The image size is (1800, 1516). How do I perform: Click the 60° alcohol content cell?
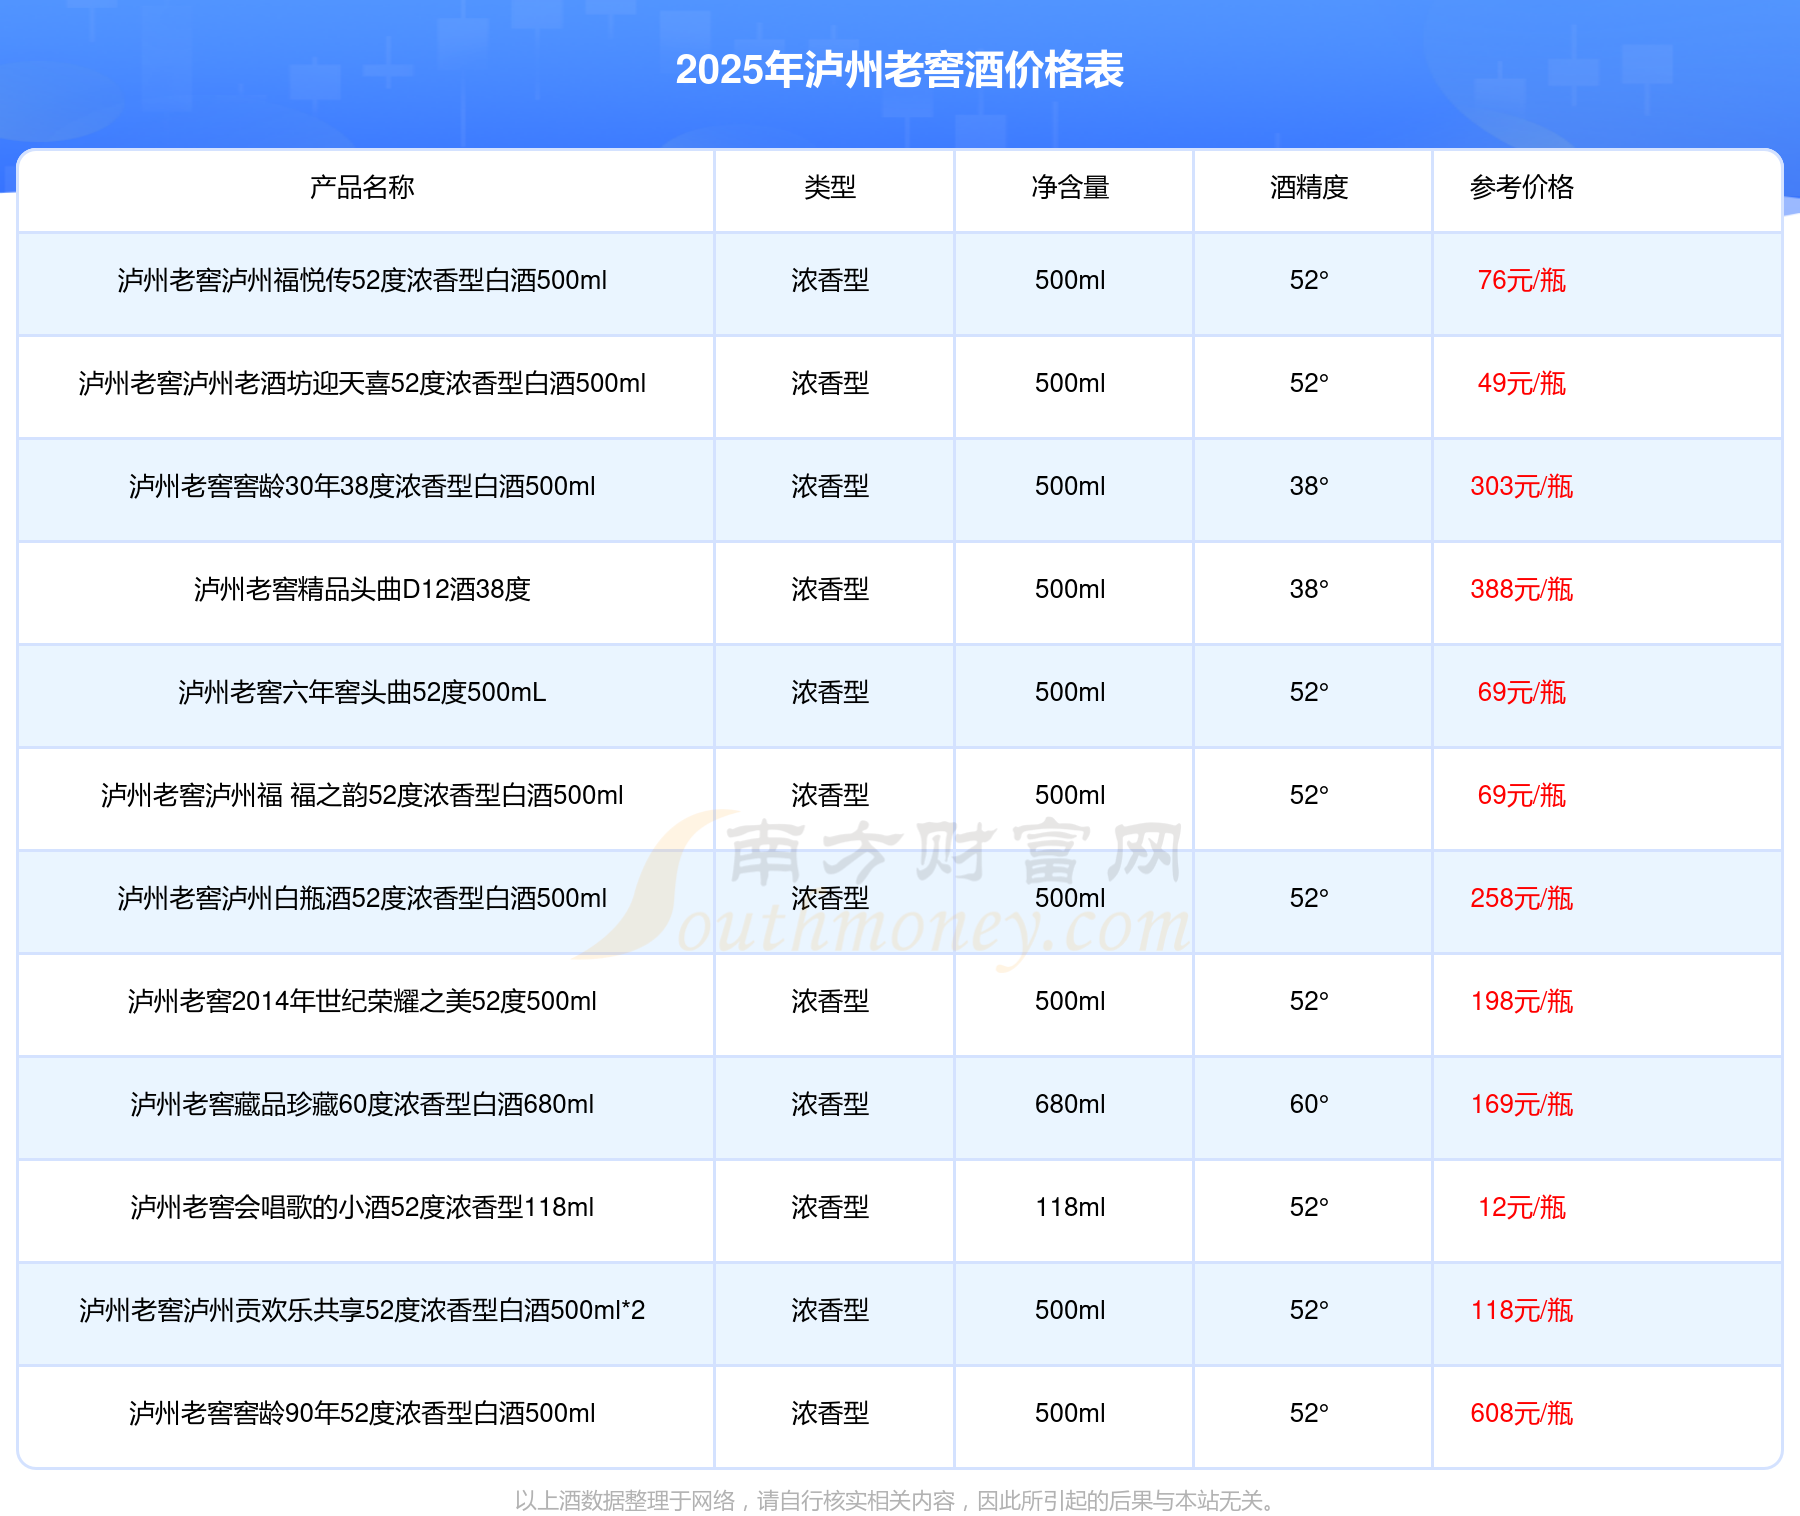pos(1309,1105)
